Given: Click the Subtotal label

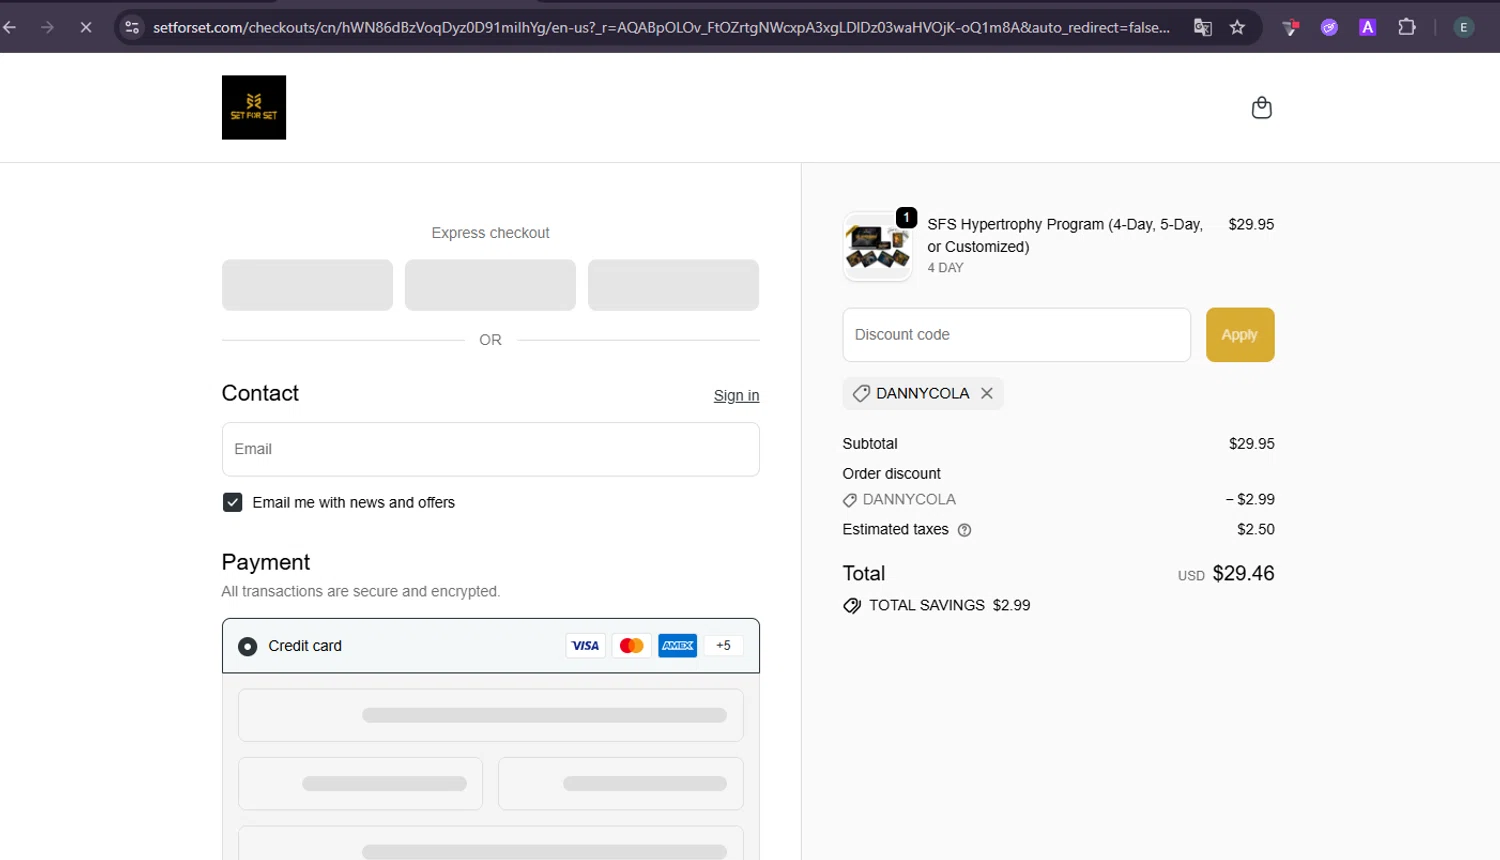Looking at the screenshot, I should (870, 443).
